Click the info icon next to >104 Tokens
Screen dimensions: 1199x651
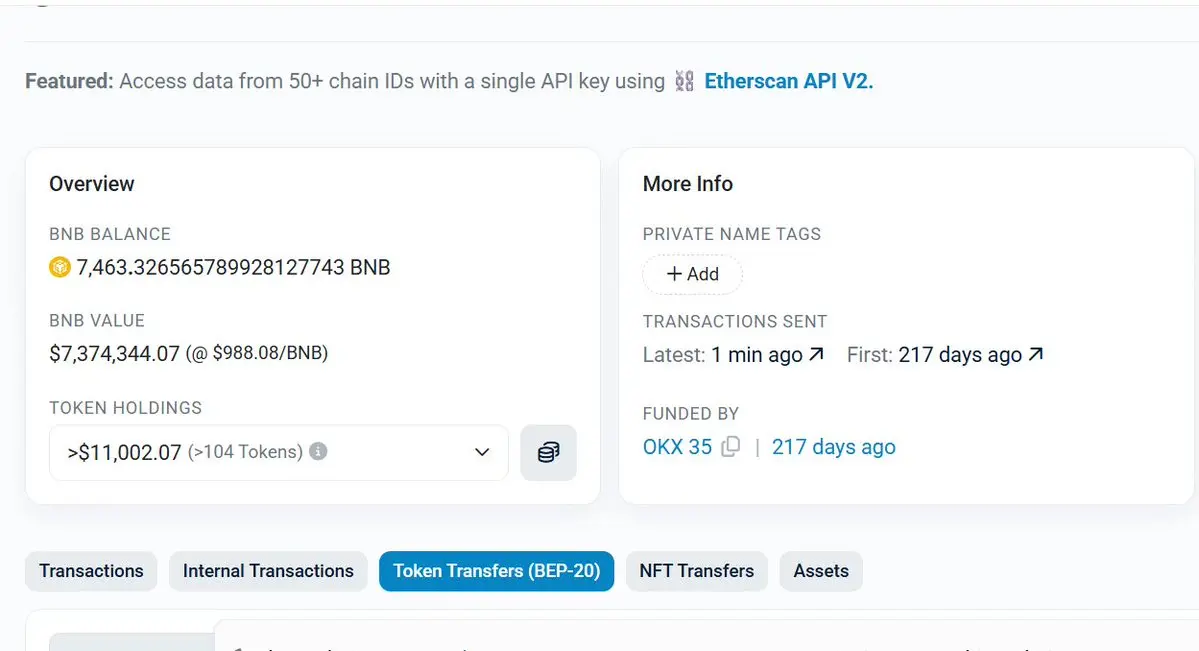pos(318,451)
